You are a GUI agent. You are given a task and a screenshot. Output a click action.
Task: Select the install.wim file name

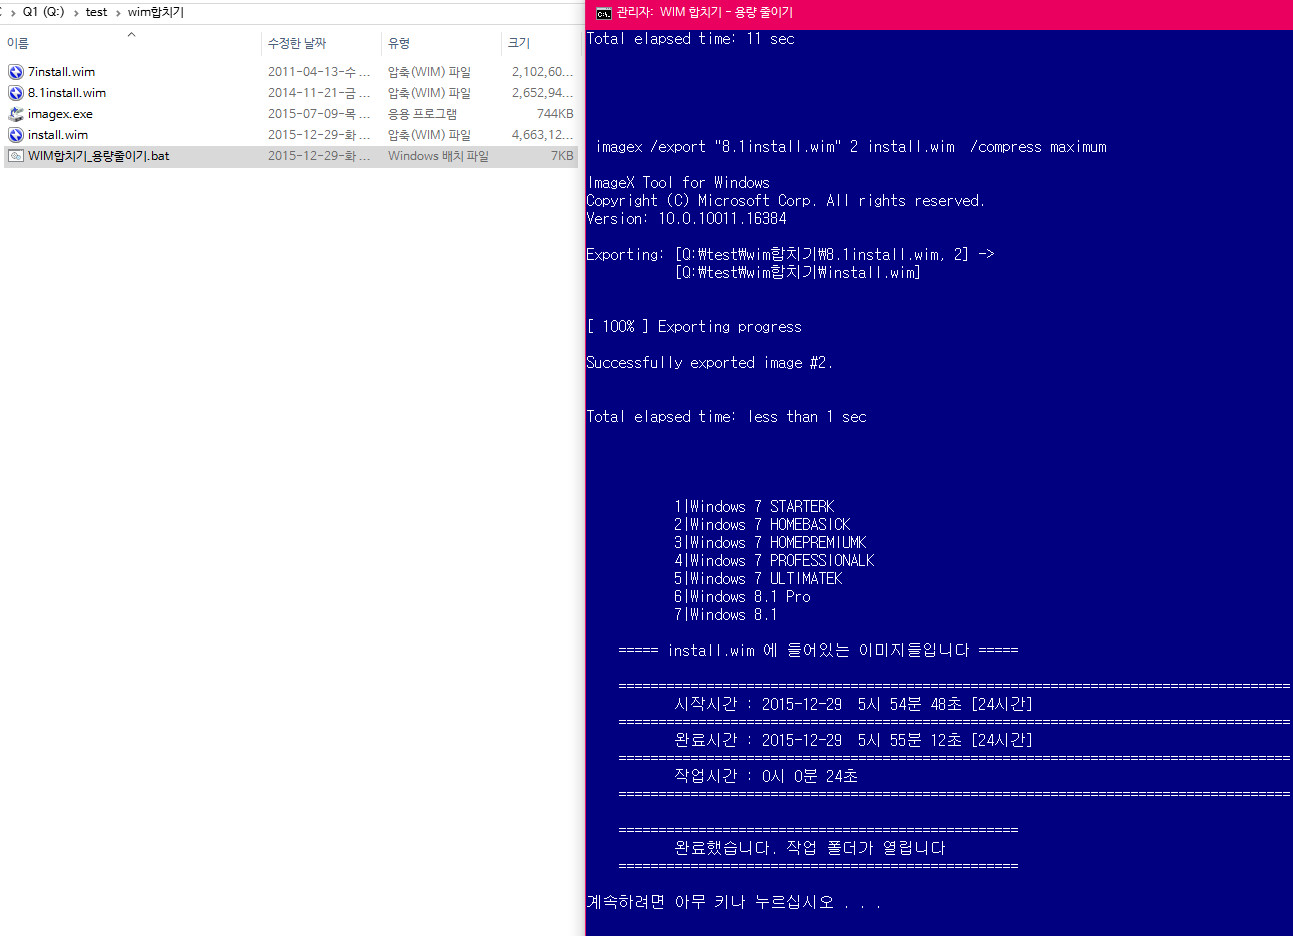pyautogui.click(x=58, y=135)
